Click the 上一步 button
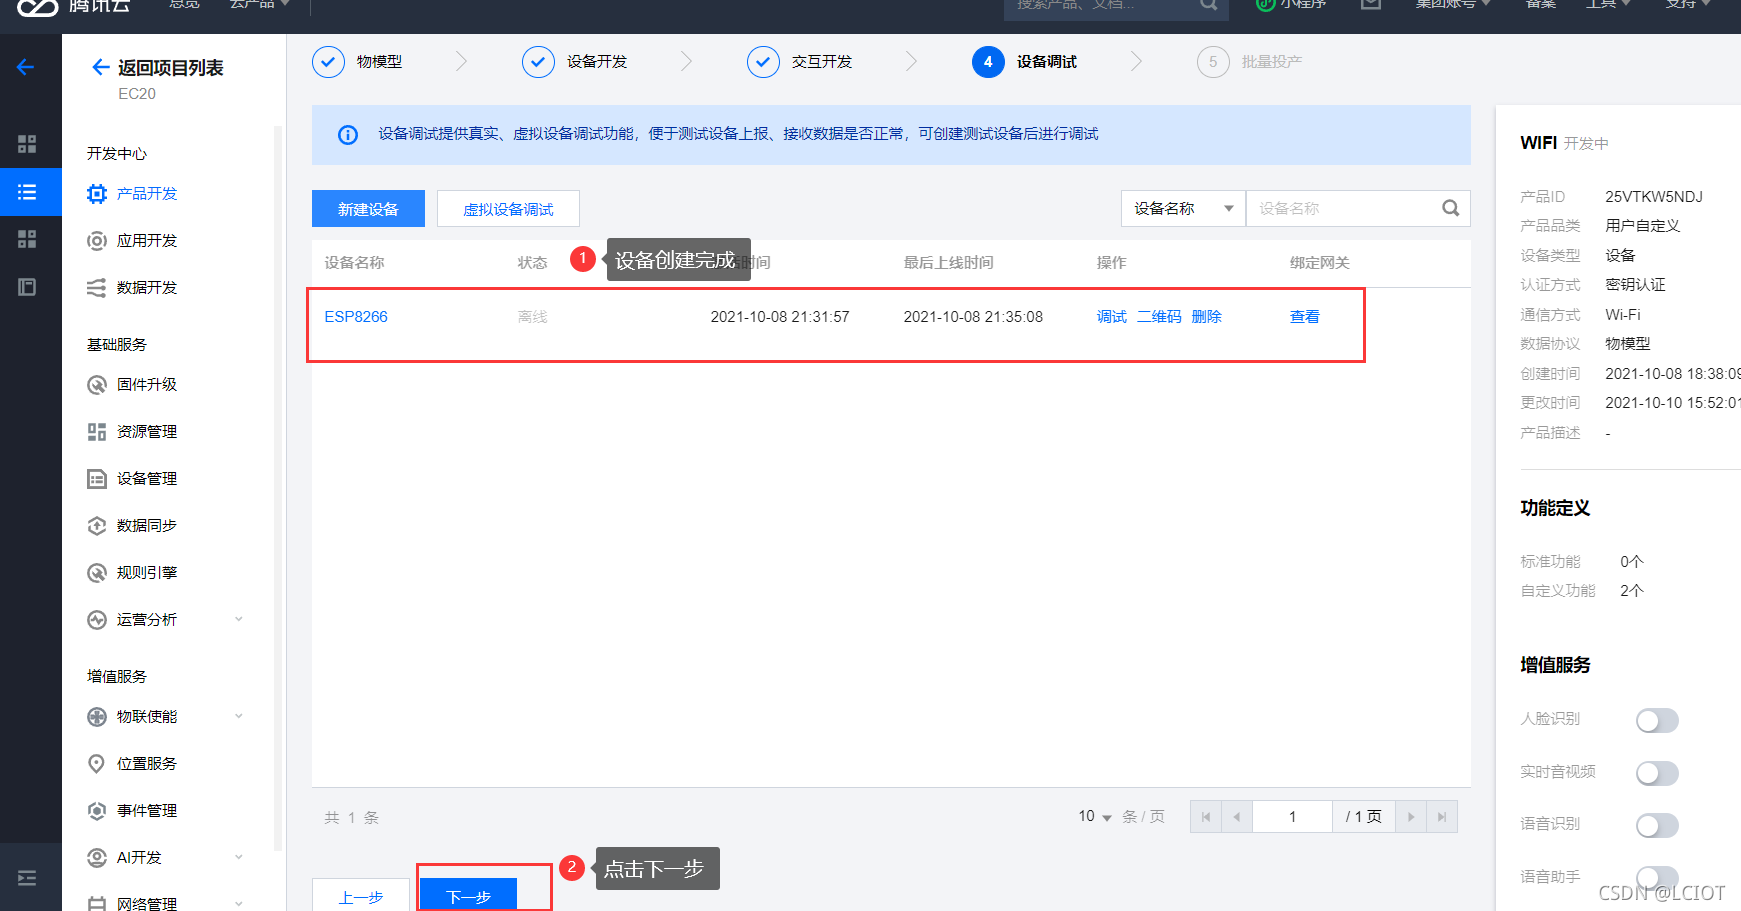The image size is (1741, 911). pos(361,895)
